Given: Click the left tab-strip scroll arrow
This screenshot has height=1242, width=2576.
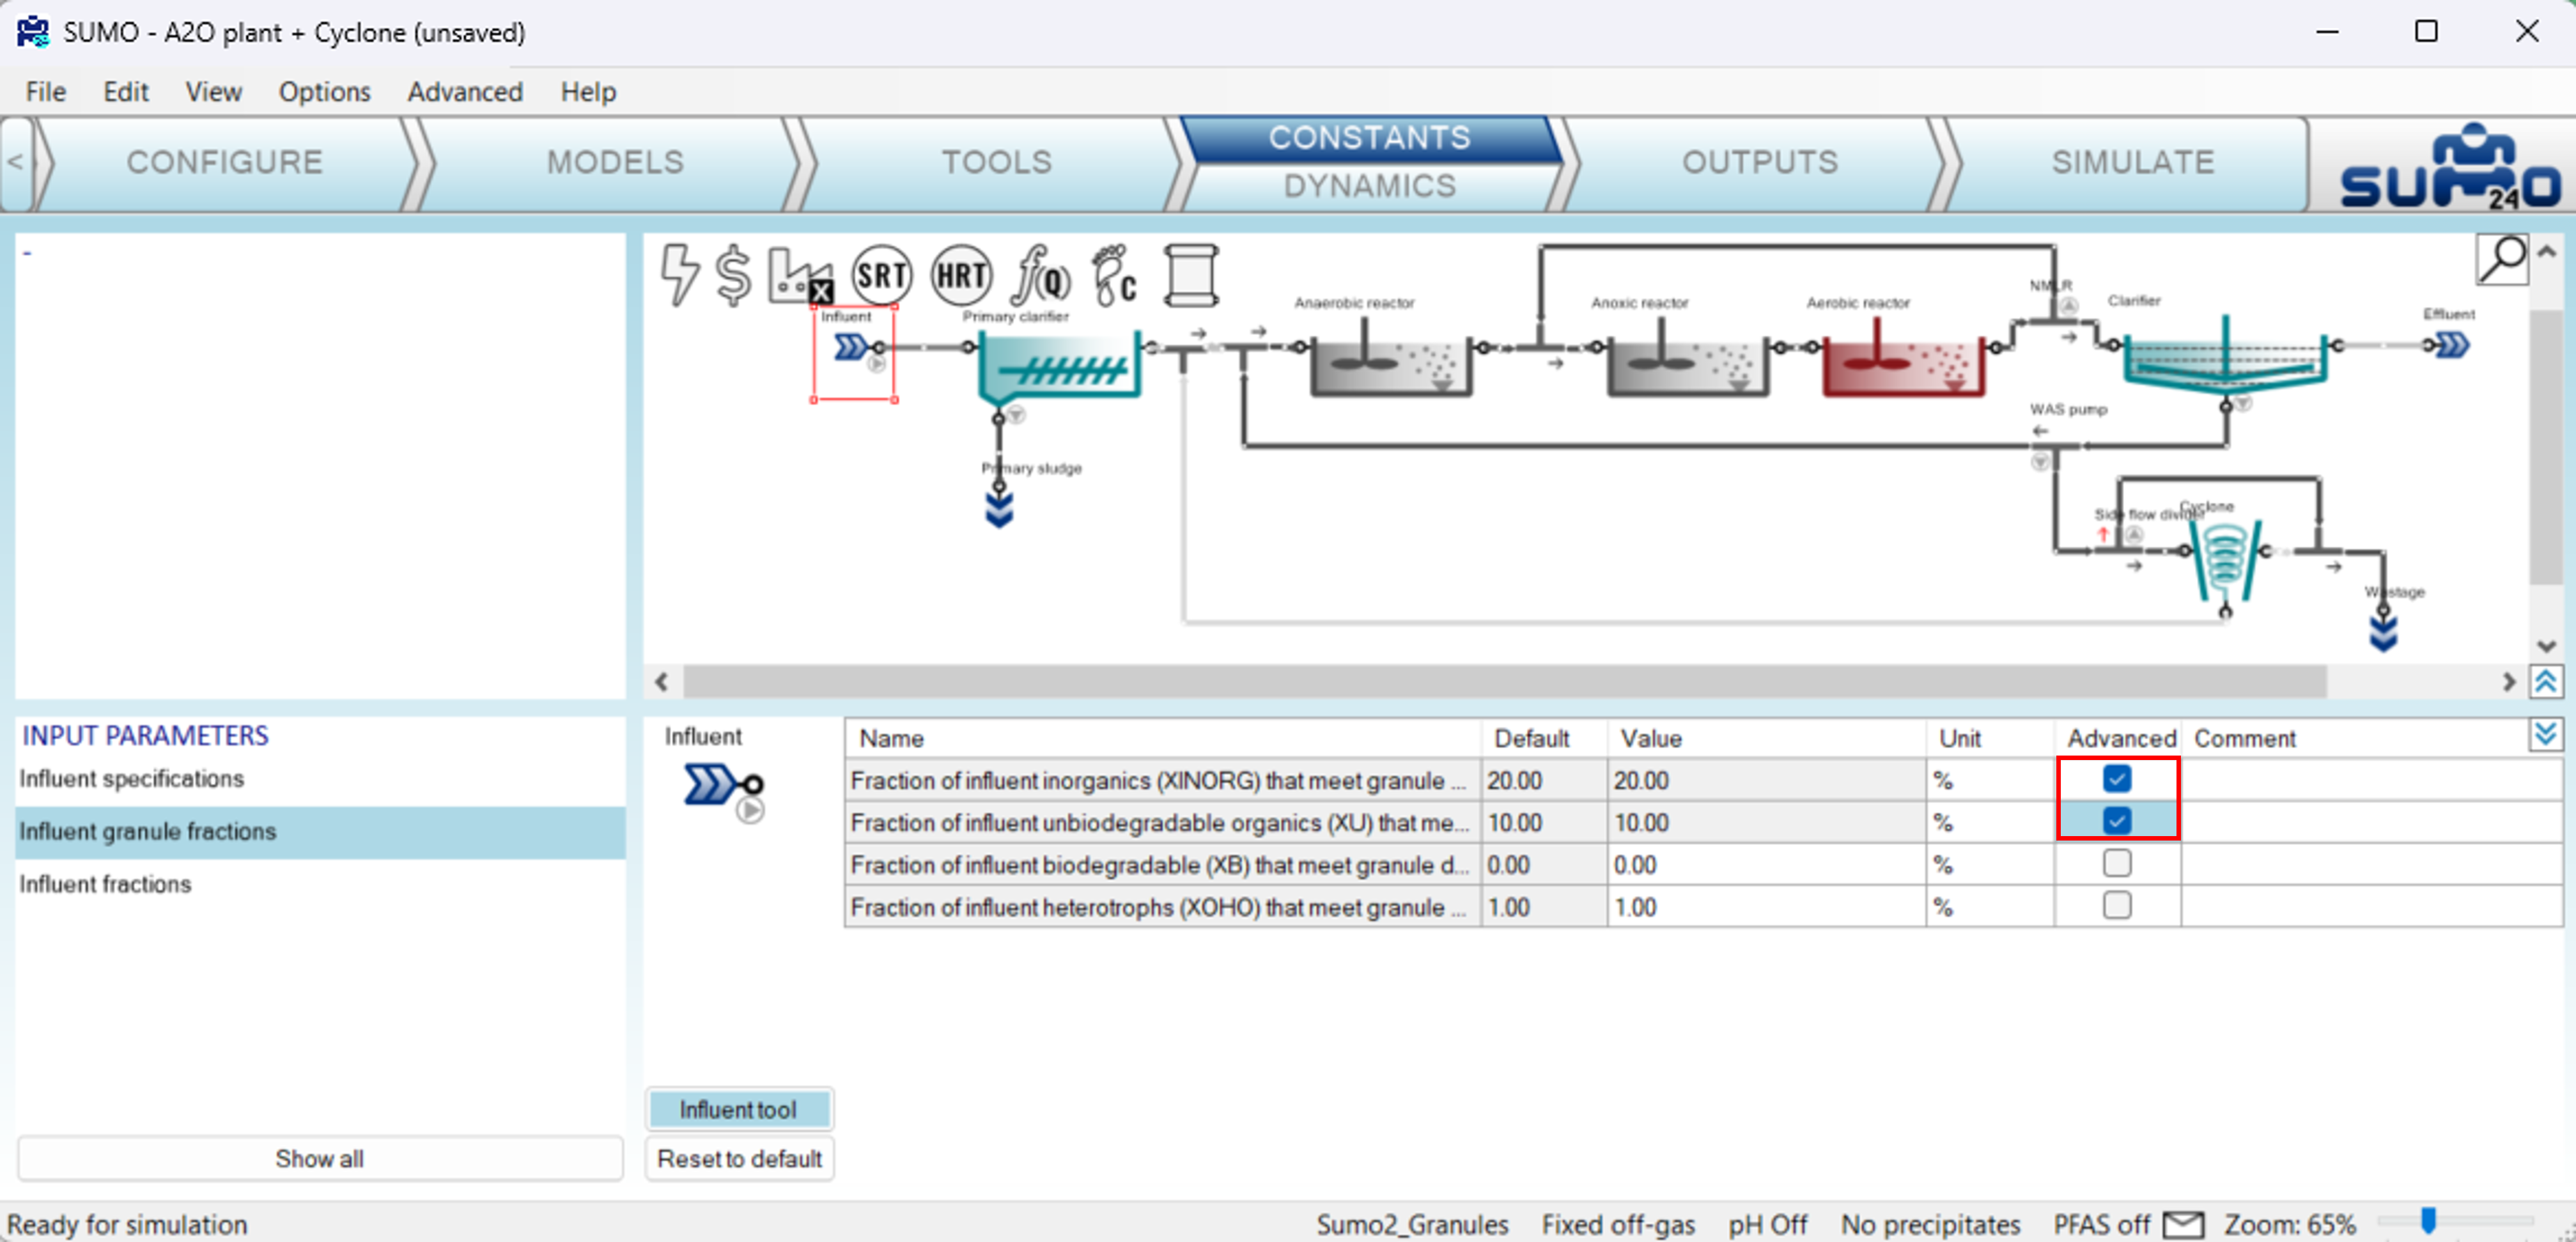Looking at the screenshot, I should [15, 162].
